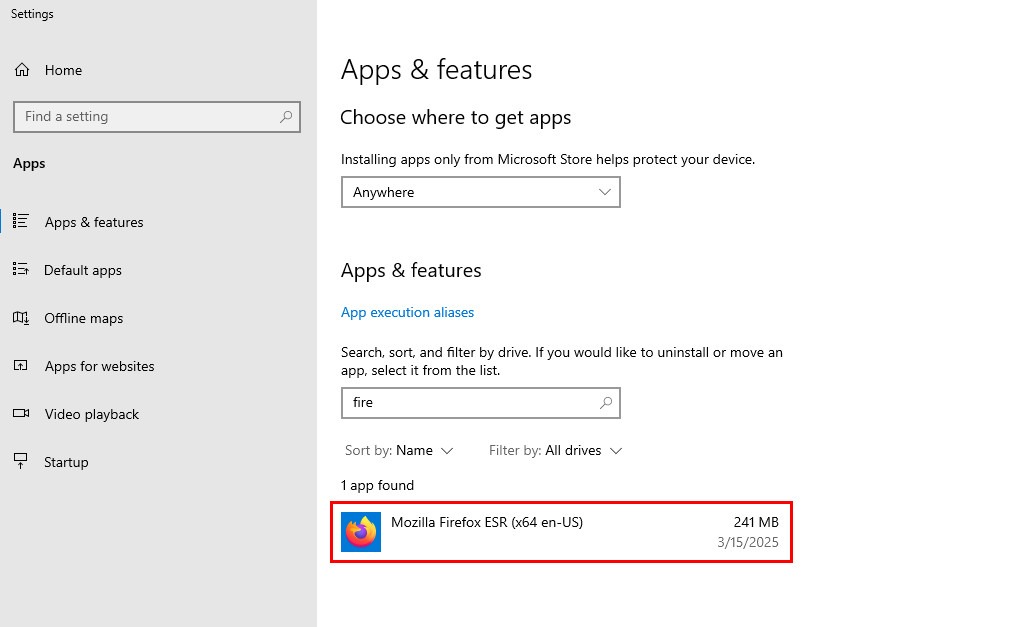Select Mozilla Firefox ESR (x64 en-US) entry
Screen dimensions: 1024x627
[x=562, y=532]
